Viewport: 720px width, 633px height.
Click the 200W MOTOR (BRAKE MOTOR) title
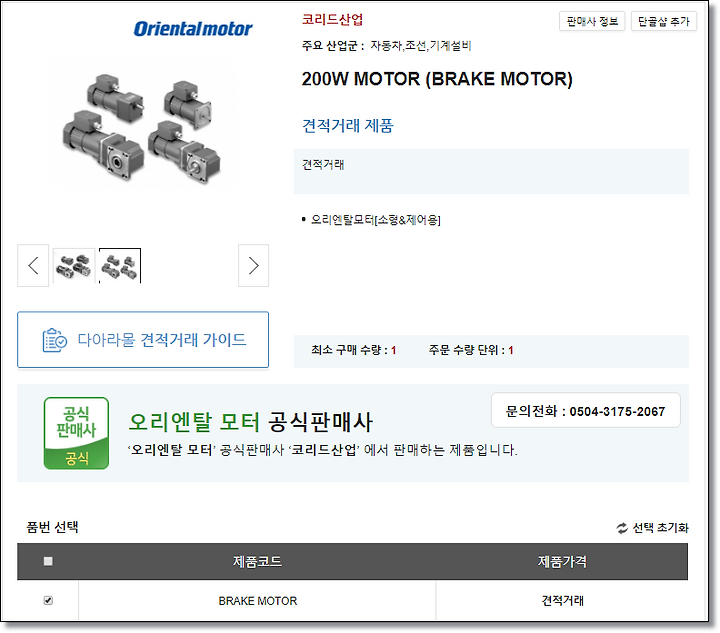(x=437, y=79)
